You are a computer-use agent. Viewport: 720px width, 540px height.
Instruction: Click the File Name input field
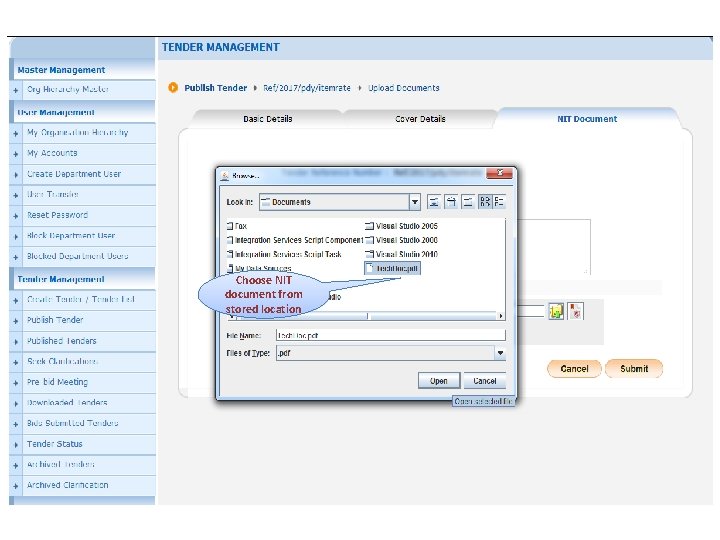391,335
